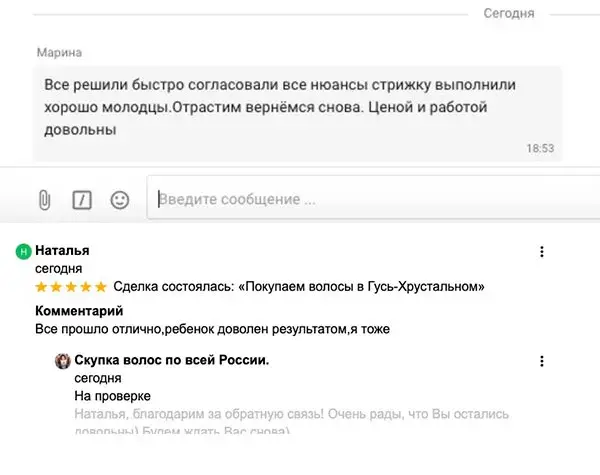This screenshot has height=475, width=600.
Task: Focus the 'Введите сообщение' message field
Action: pyautogui.click(x=373, y=198)
